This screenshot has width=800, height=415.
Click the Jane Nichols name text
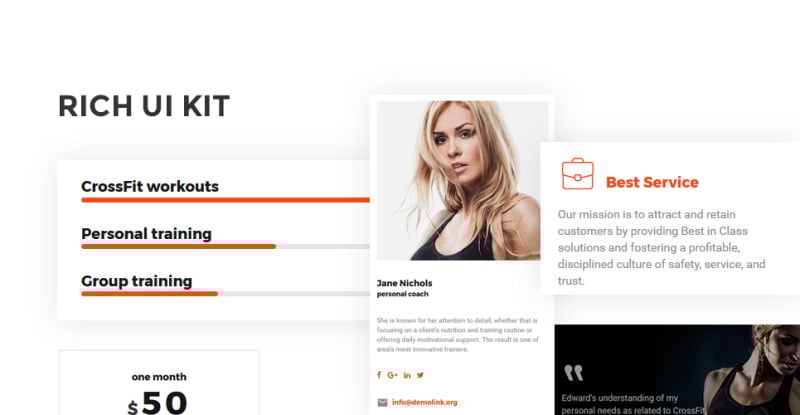click(405, 283)
